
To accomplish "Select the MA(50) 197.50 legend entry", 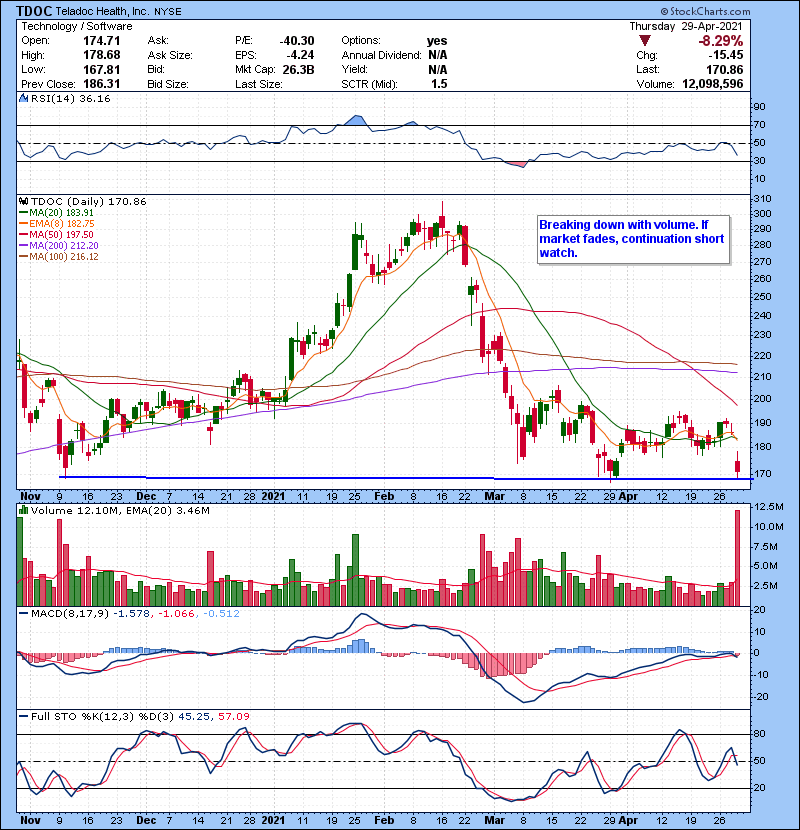I will pyautogui.click(x=56, y=234).
